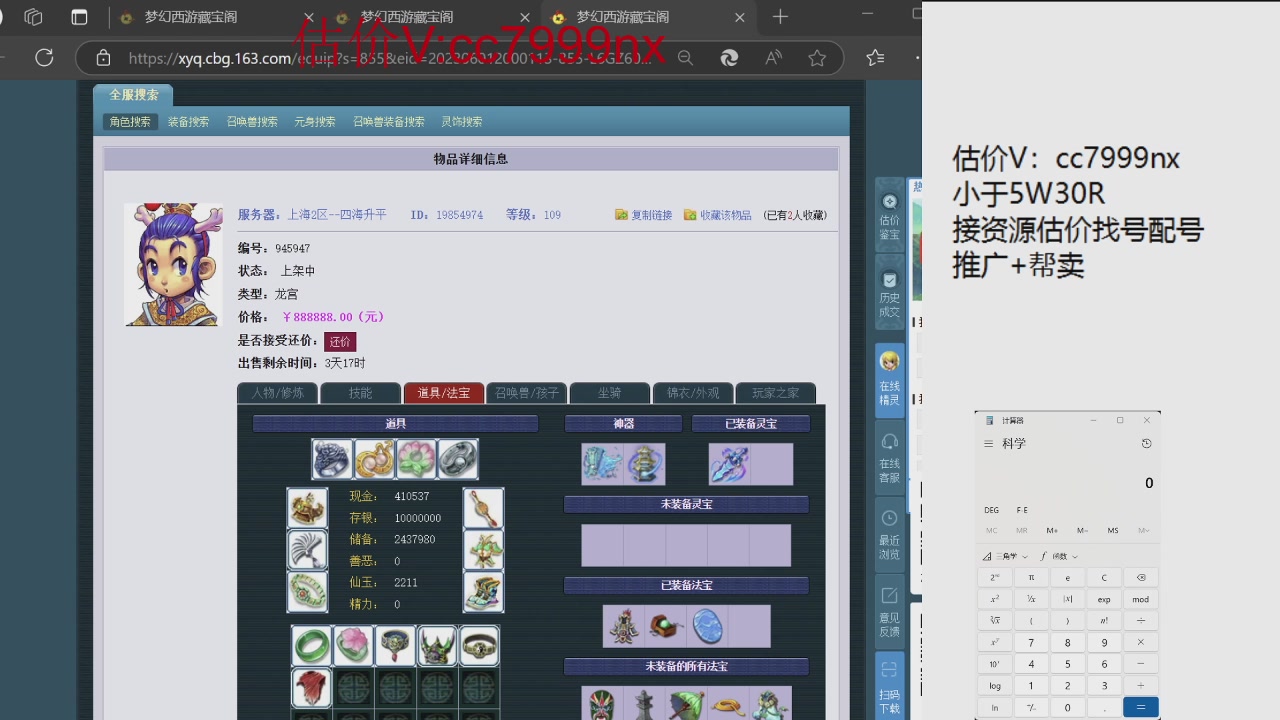The width and height of the screenshot is (1280, 720).
Task: Select the staff weapon equipment slot
Action: click(x=483, y=508)
